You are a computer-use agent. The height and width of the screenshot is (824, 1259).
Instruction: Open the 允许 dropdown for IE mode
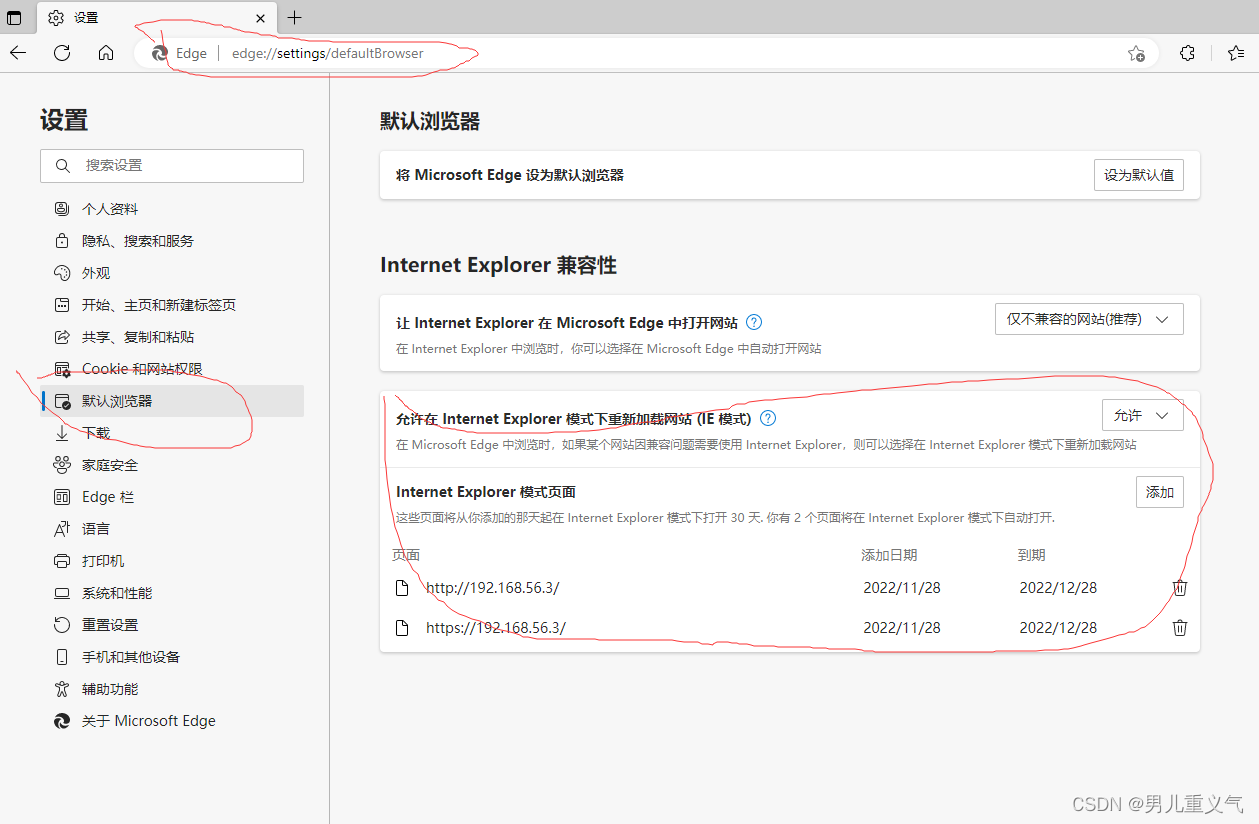click(1142, 414)
